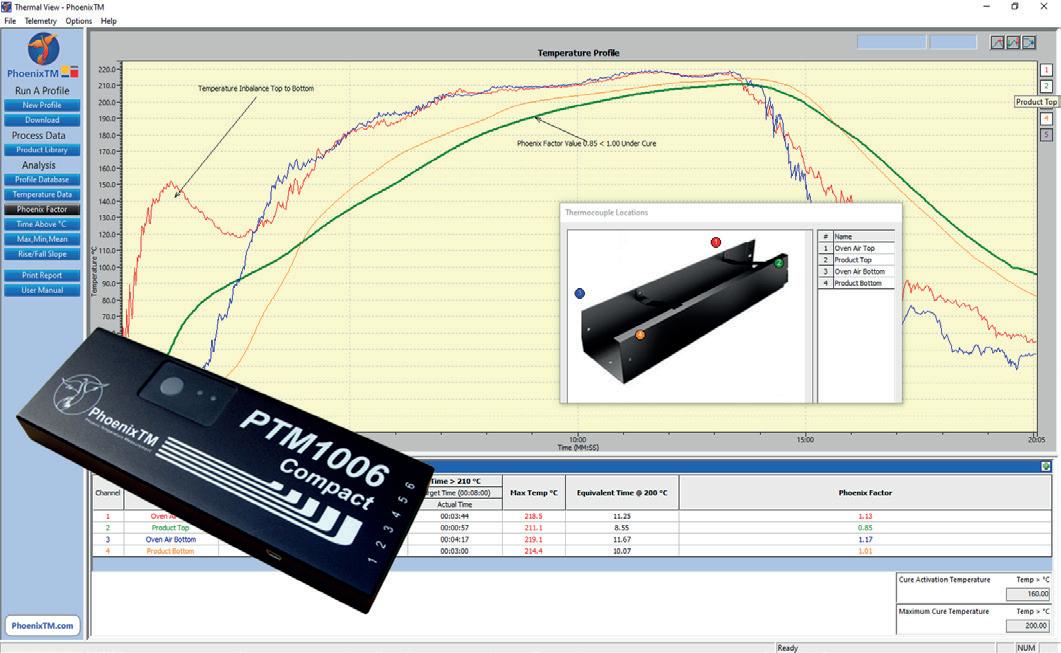Click orange thermocouple marker 4 on product image
Screen dimensions: 1061x653
639,334
